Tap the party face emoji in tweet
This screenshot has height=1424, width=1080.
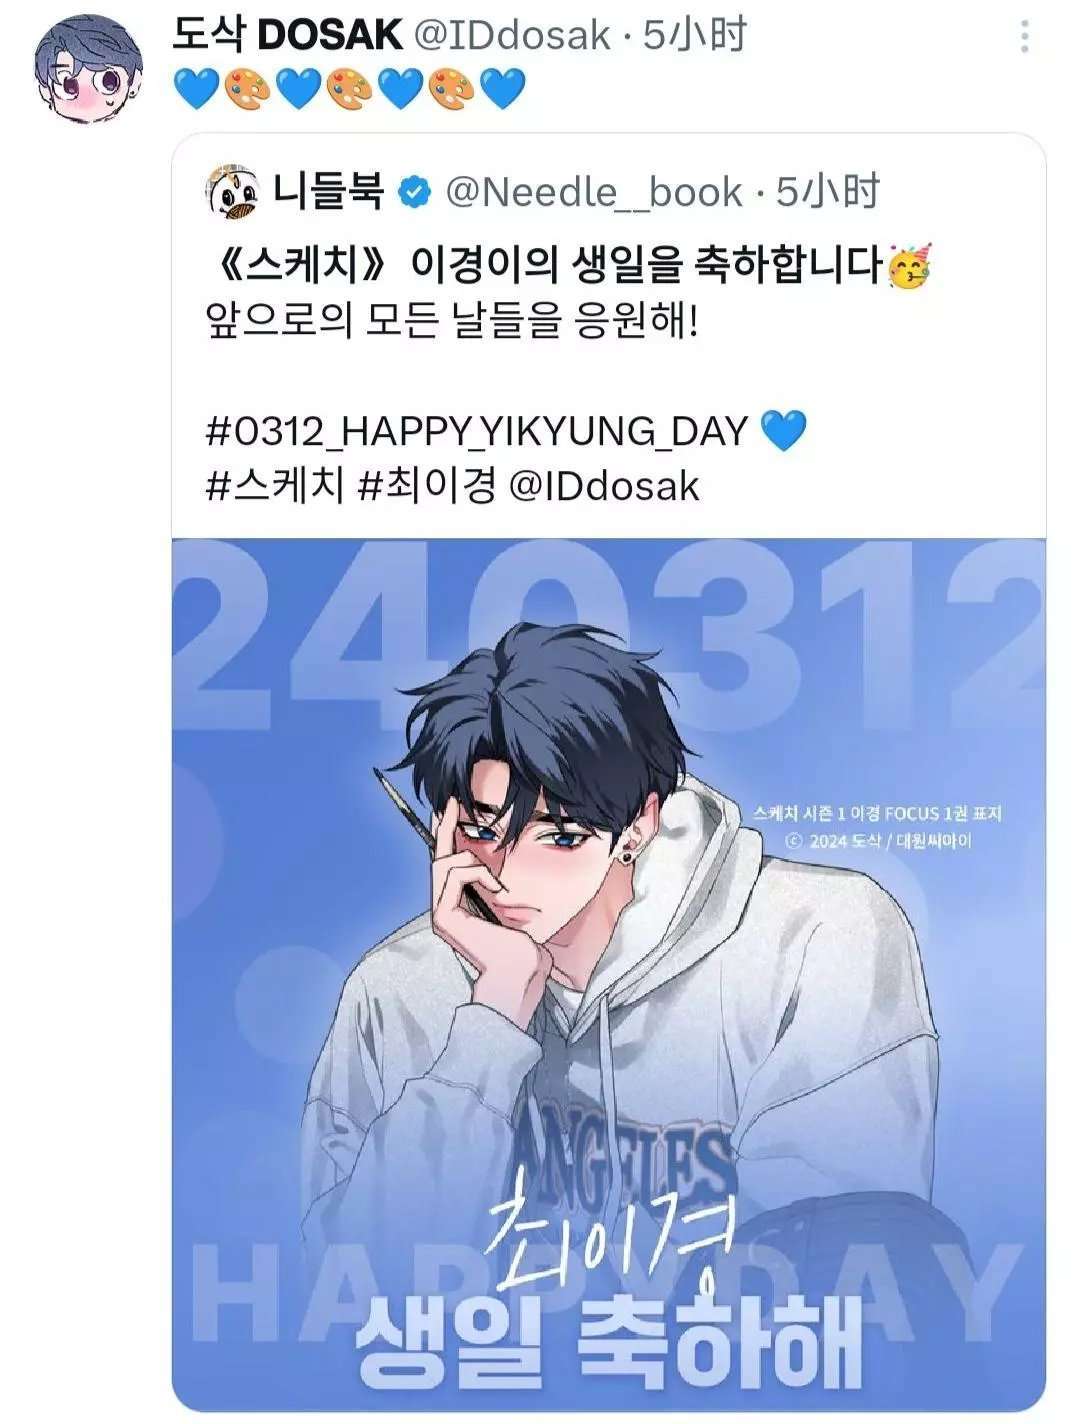pyautogui.click(x=909, y=269)
